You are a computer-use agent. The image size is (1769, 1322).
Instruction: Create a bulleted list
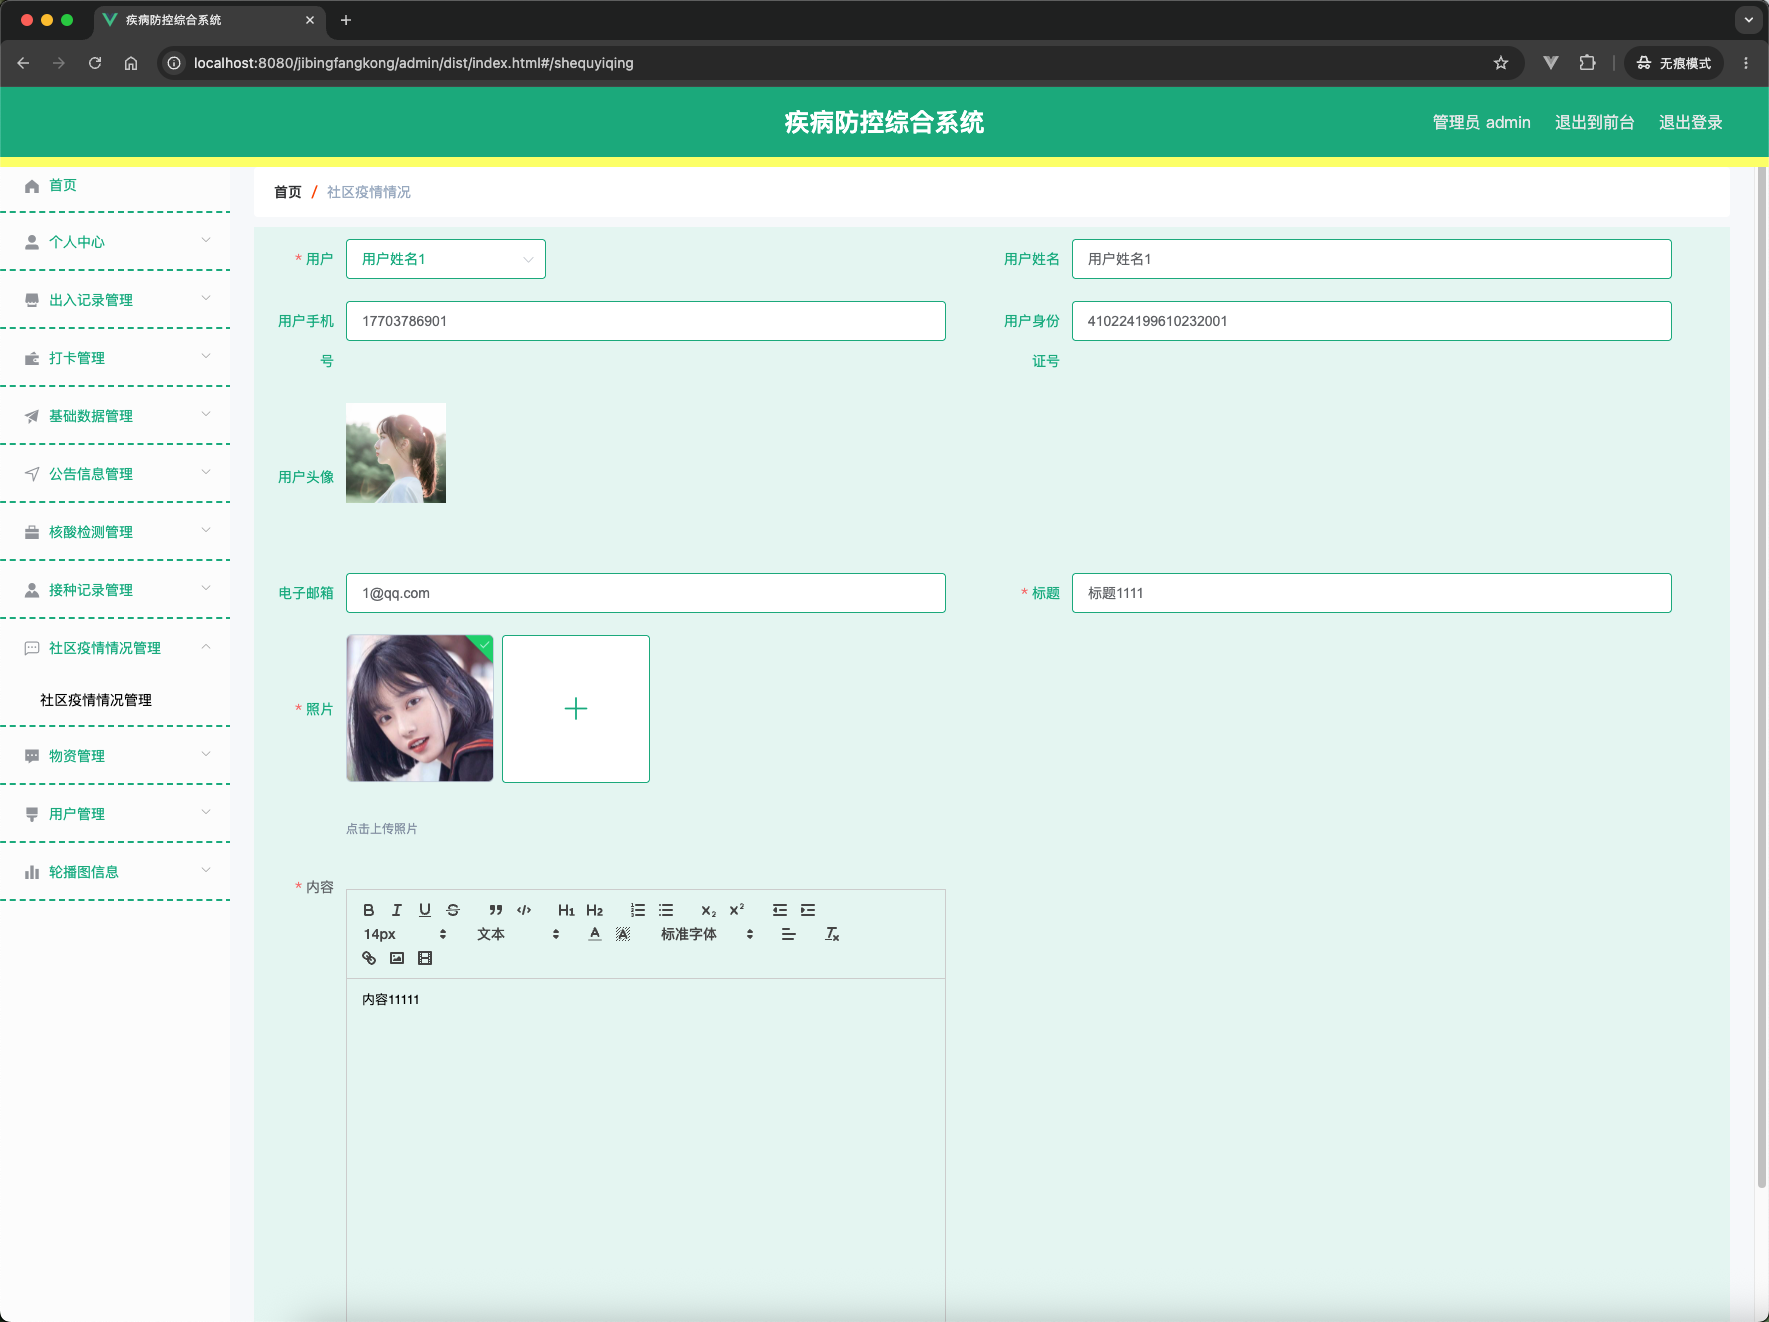tap(666, 910)
